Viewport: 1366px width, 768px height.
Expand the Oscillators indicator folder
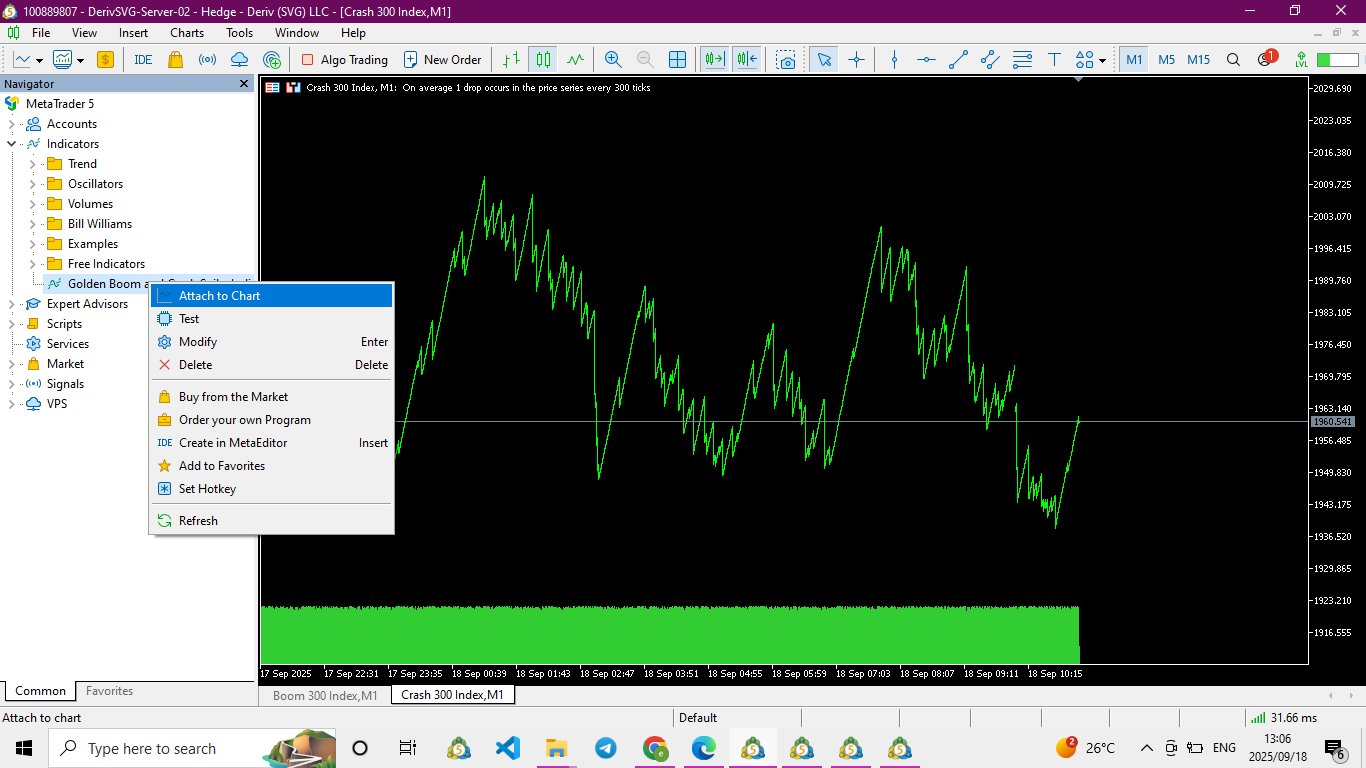point(32,184)
